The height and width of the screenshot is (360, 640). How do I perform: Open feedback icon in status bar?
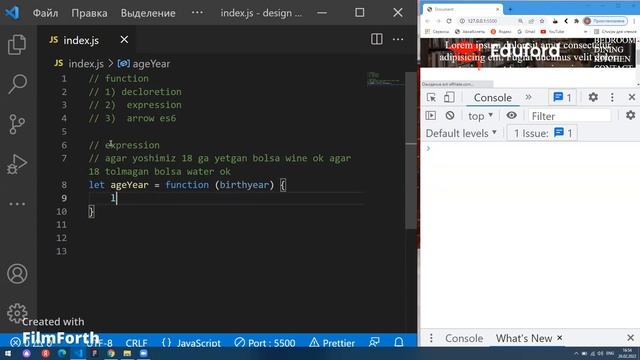click(374, 342)
